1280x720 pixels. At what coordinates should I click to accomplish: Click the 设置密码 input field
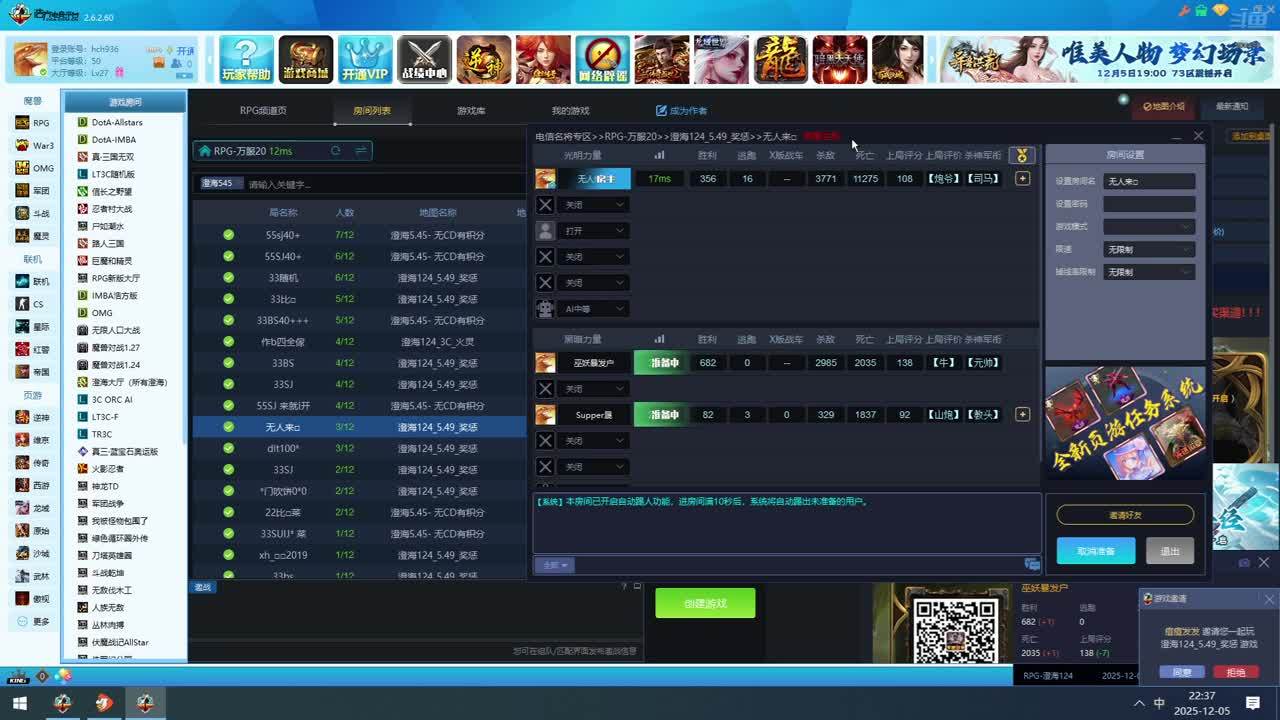point(1149,204)
